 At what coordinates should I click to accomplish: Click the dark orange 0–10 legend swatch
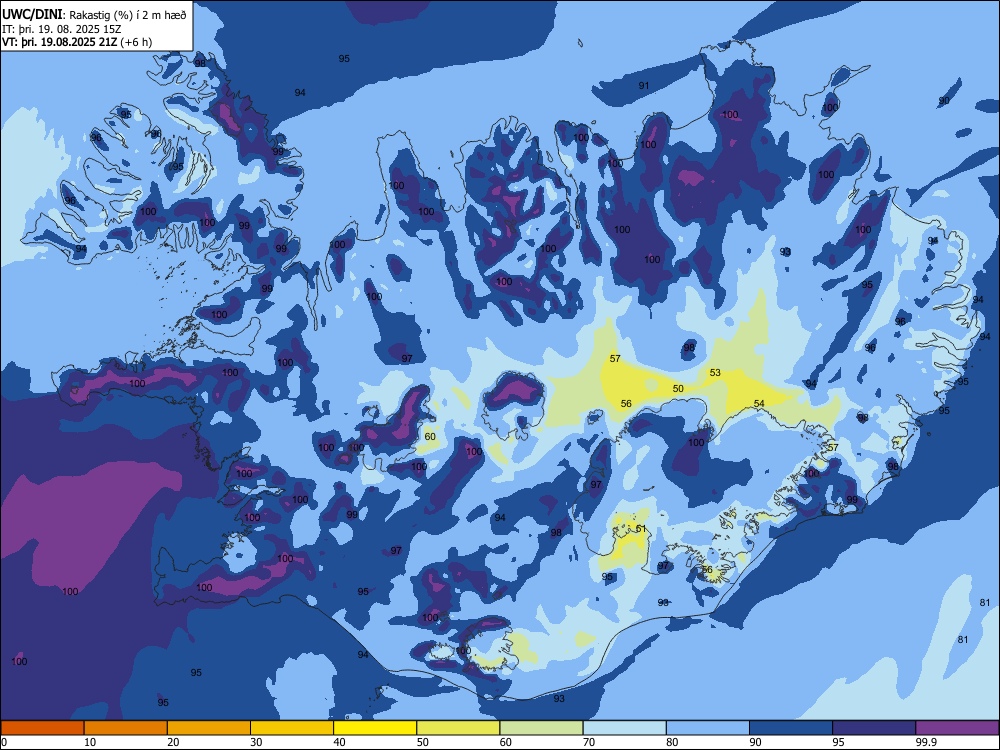coord(42,728)
